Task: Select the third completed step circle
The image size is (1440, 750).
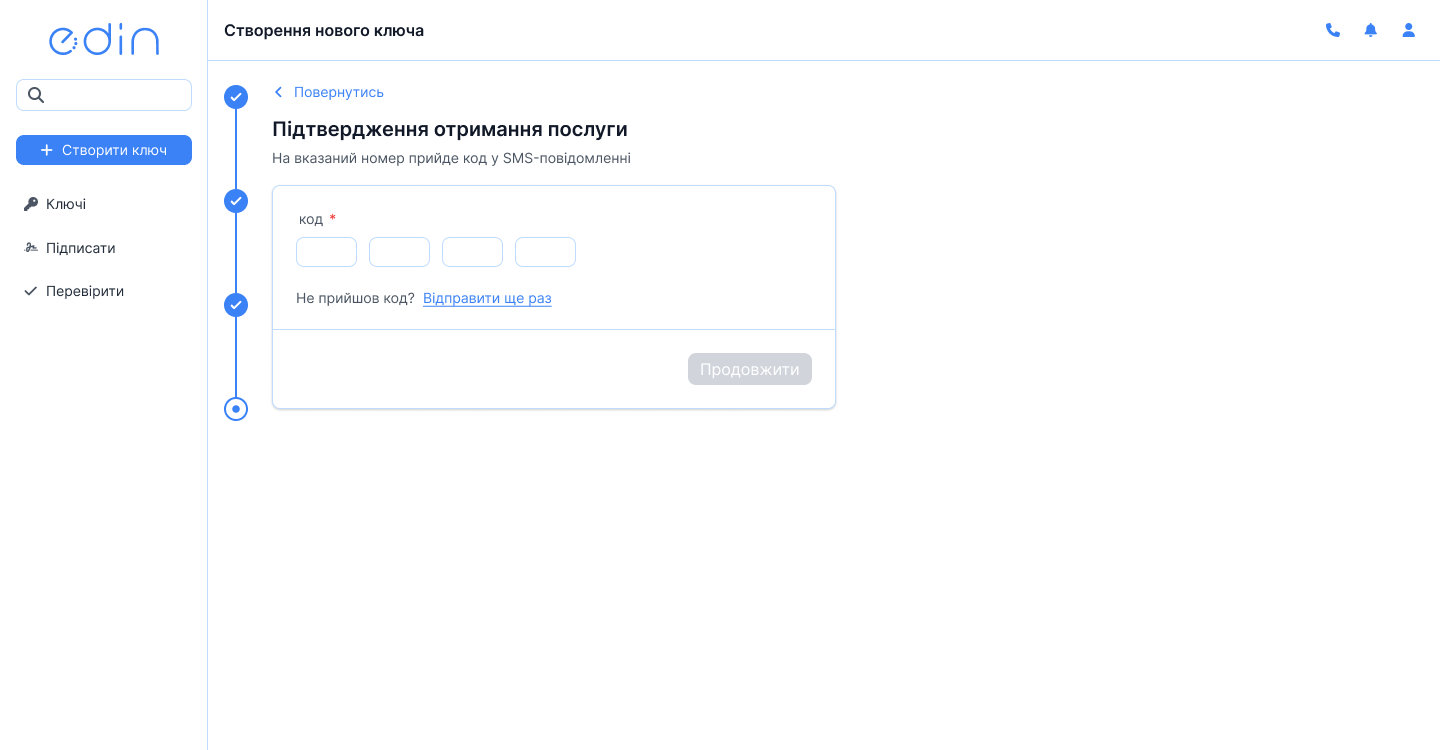Action: point(236,305)
